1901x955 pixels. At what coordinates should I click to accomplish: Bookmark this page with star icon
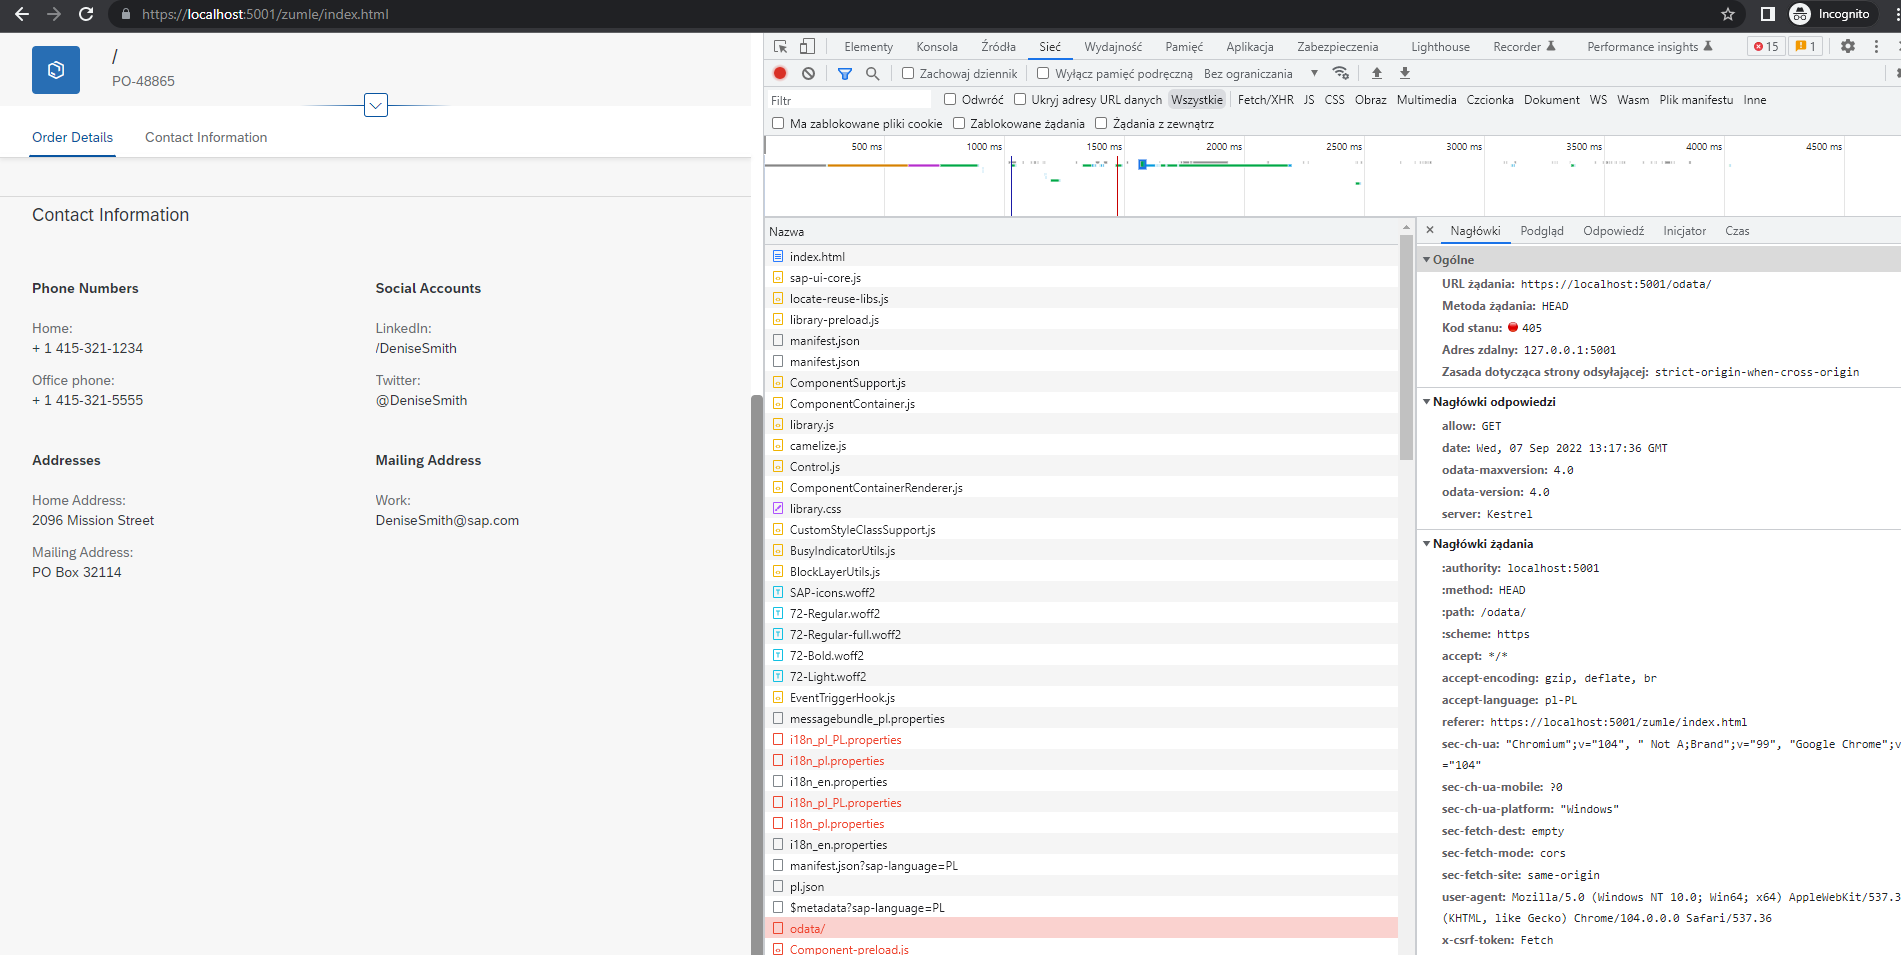click(x=1728, y=14)
